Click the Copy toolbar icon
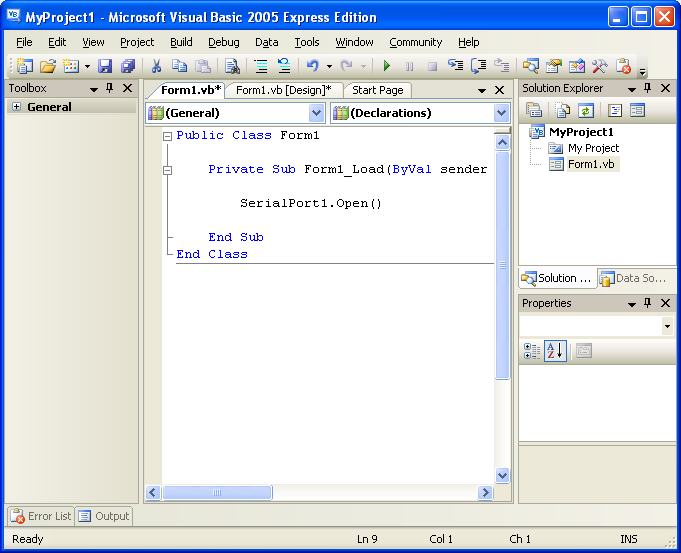The height and width of the screenshot is (553, 681). click(x=179, y=66)
